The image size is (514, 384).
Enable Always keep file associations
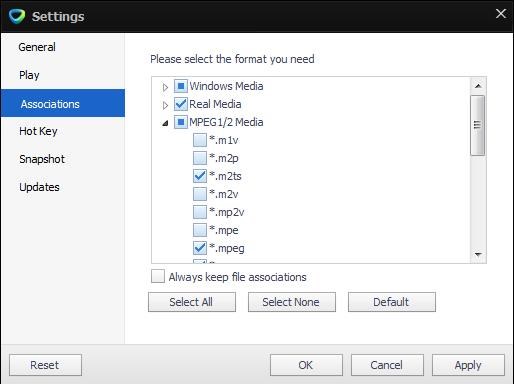(158, 276)
